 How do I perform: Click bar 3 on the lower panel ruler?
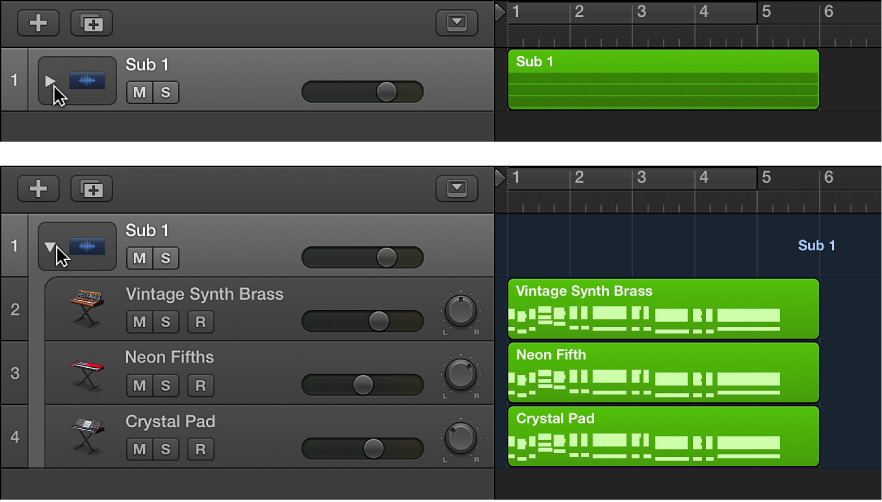[x=641, y=177]
